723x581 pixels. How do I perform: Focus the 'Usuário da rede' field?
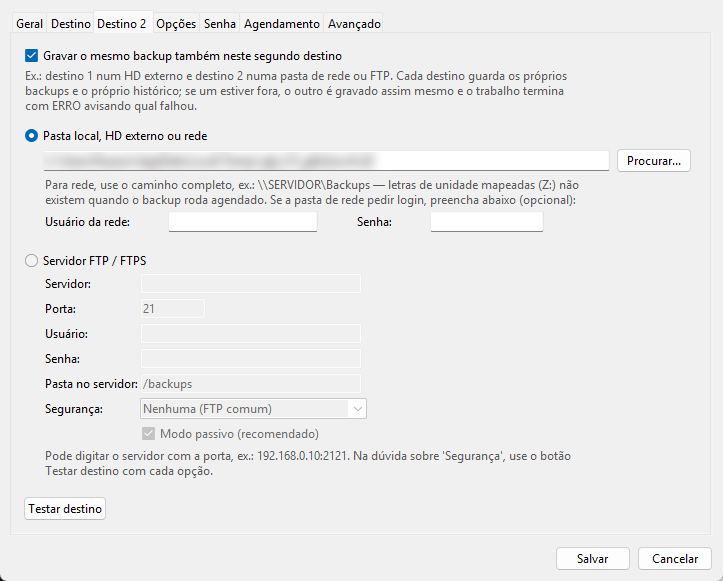[243, 222]
